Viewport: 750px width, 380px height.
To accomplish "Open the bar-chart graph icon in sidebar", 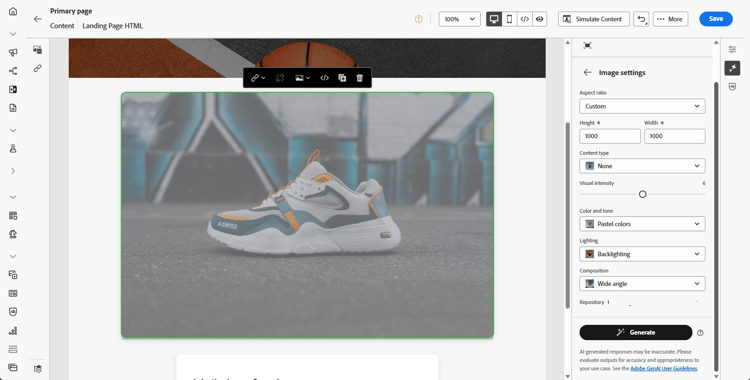I will point(13,331).
